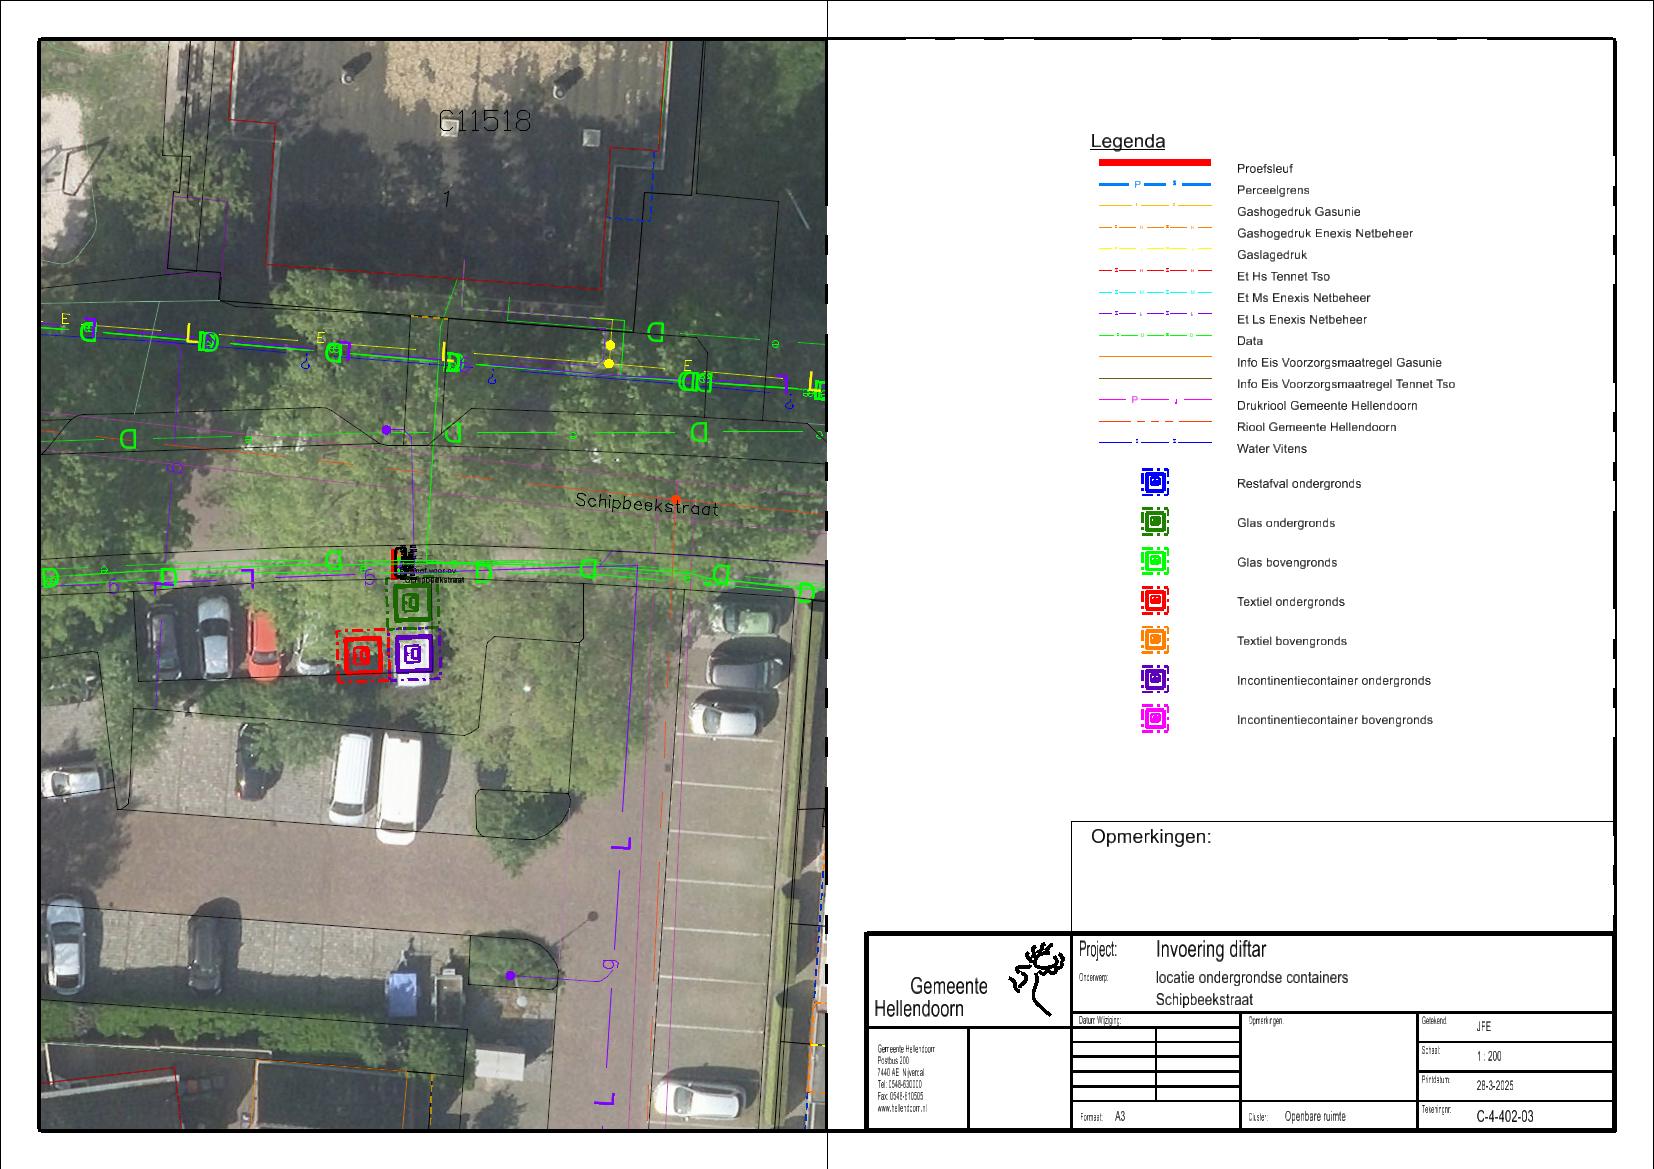Click the www.hellendoorn.nl website address

point(902,1109)
